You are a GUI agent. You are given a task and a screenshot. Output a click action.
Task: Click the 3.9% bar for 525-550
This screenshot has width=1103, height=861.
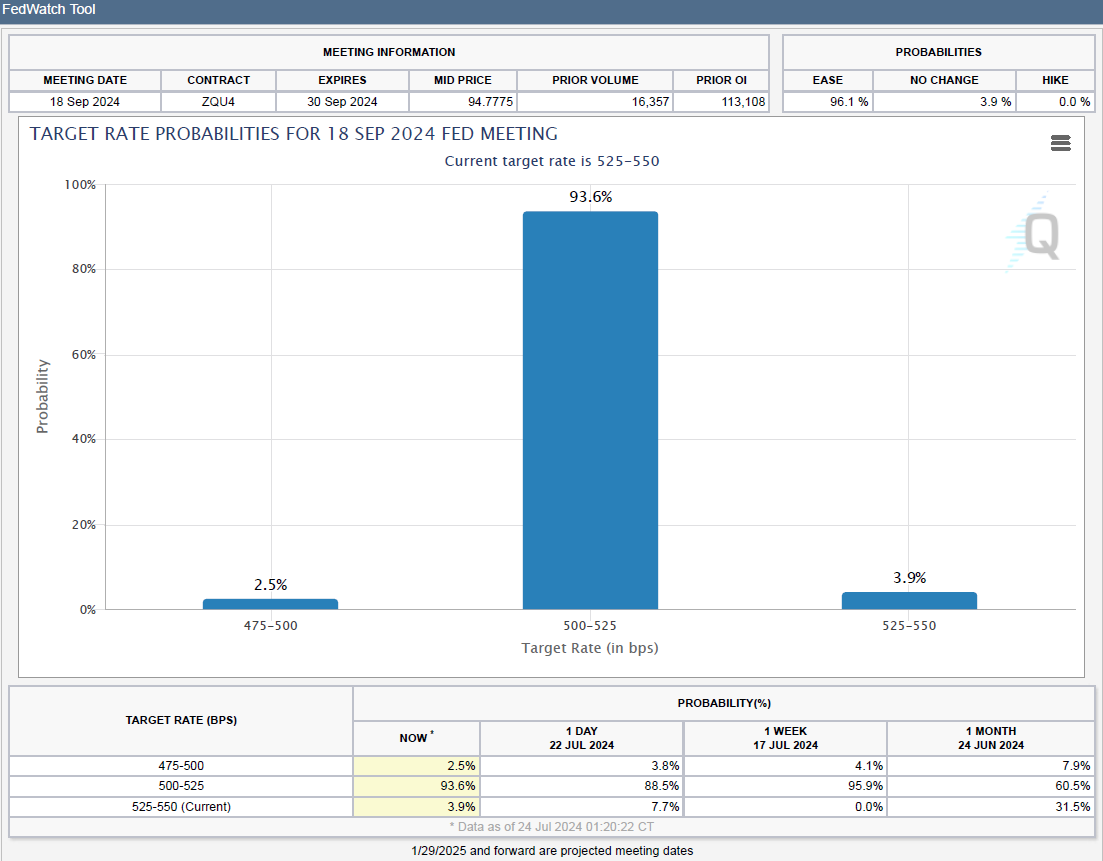pos(909,601)
